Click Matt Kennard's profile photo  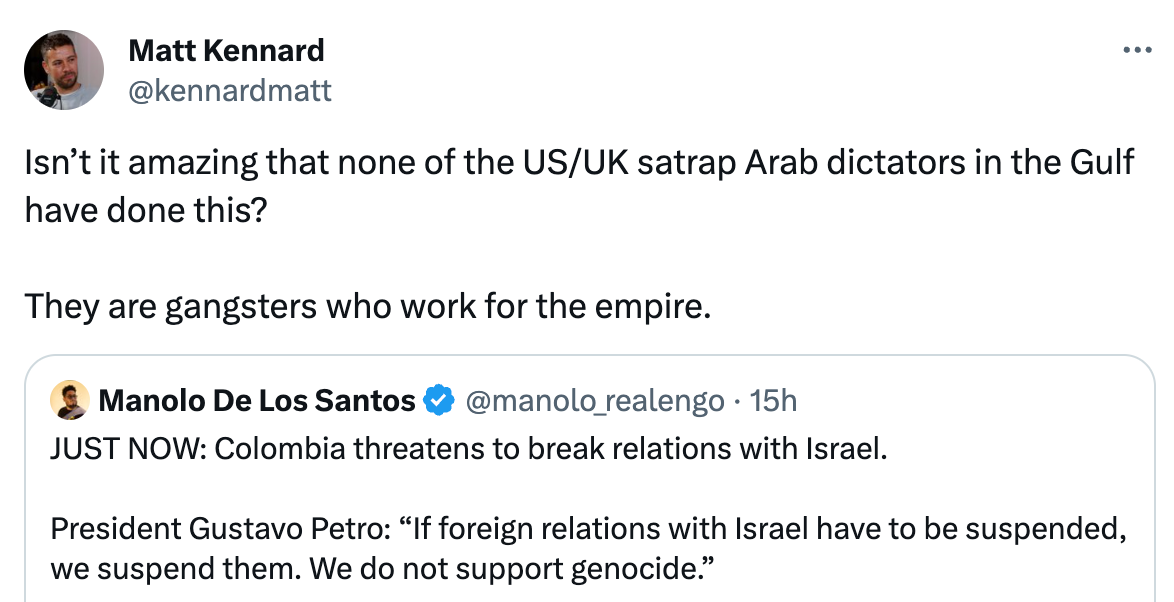64,69
